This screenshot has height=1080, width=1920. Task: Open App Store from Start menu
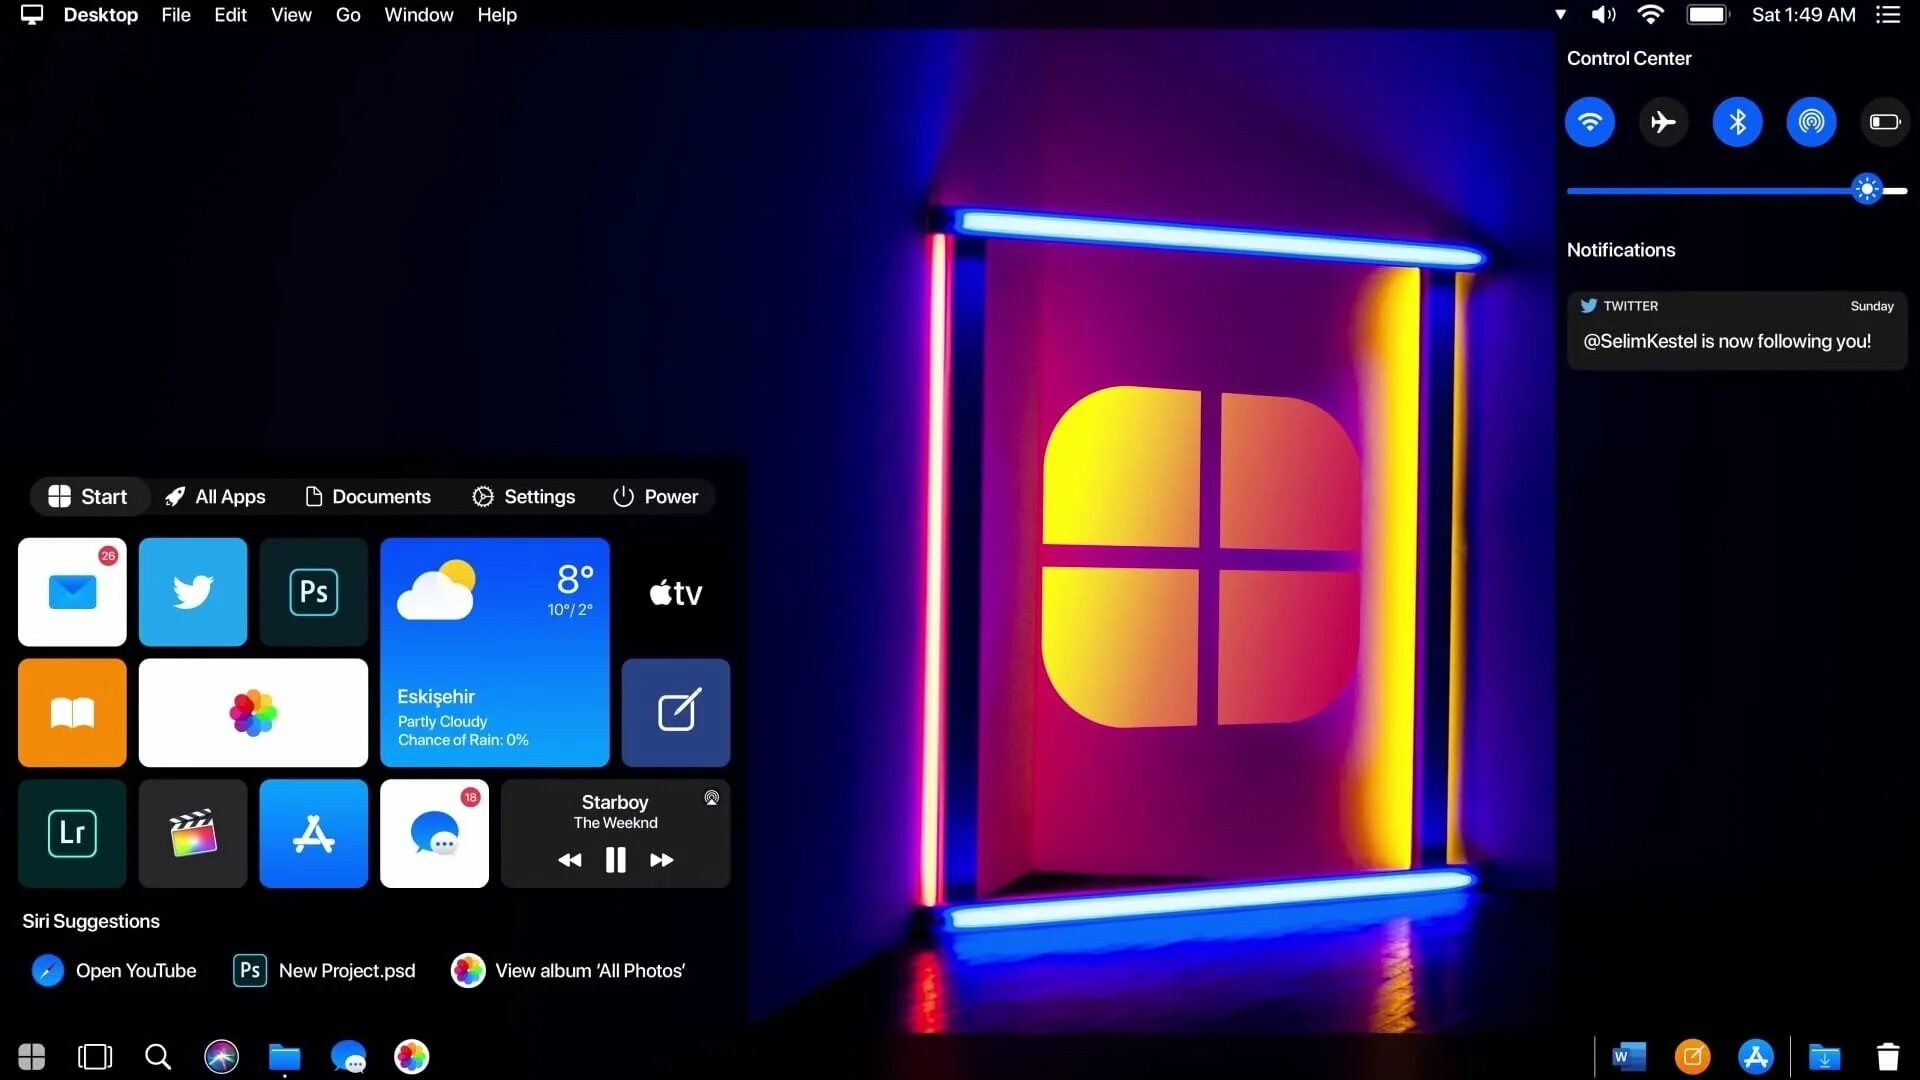tap(314, 832)
